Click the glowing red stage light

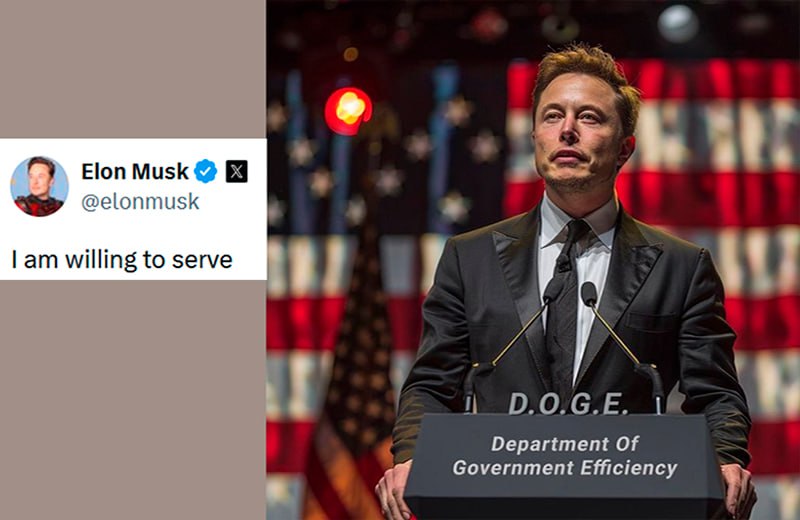[x=348, y=111]
